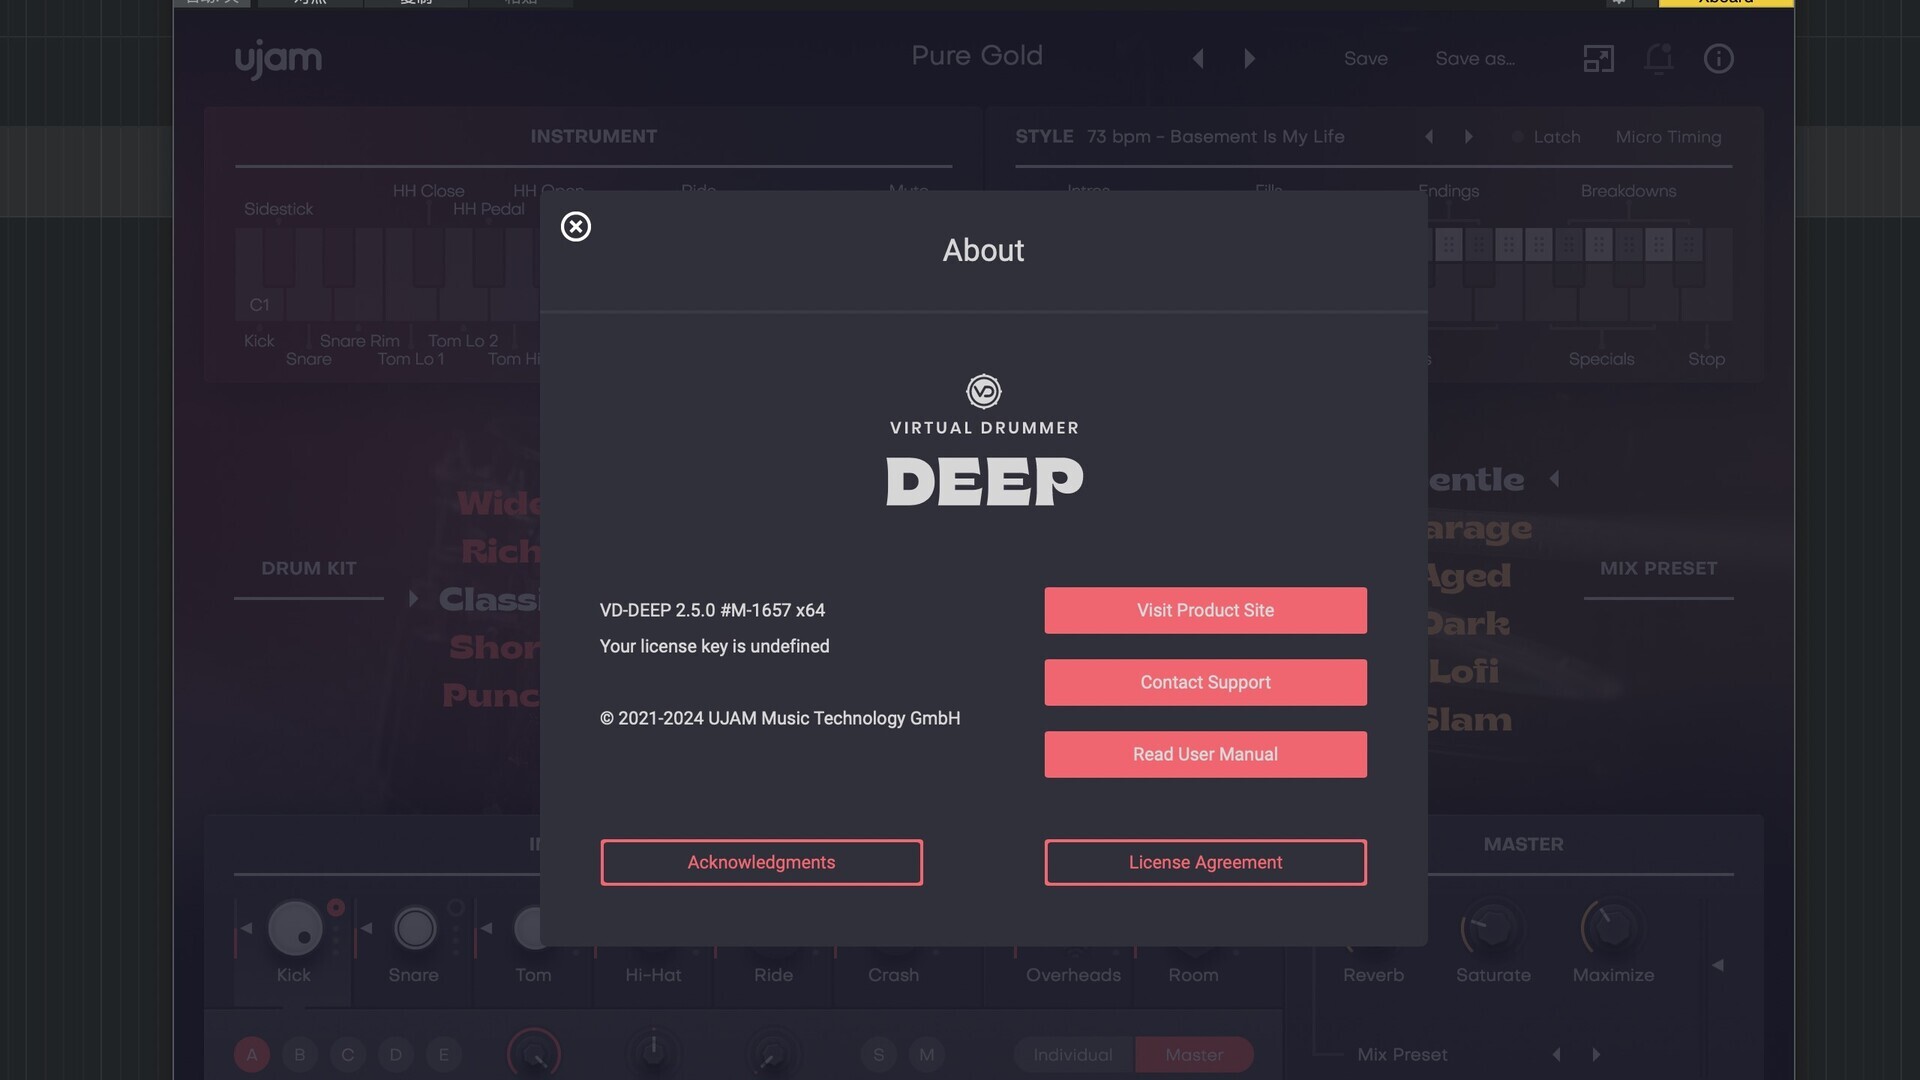This screenshot has height=1080, width=1920.
Task: Click the arrow left of Snare knob
Action: coord(366,928)
